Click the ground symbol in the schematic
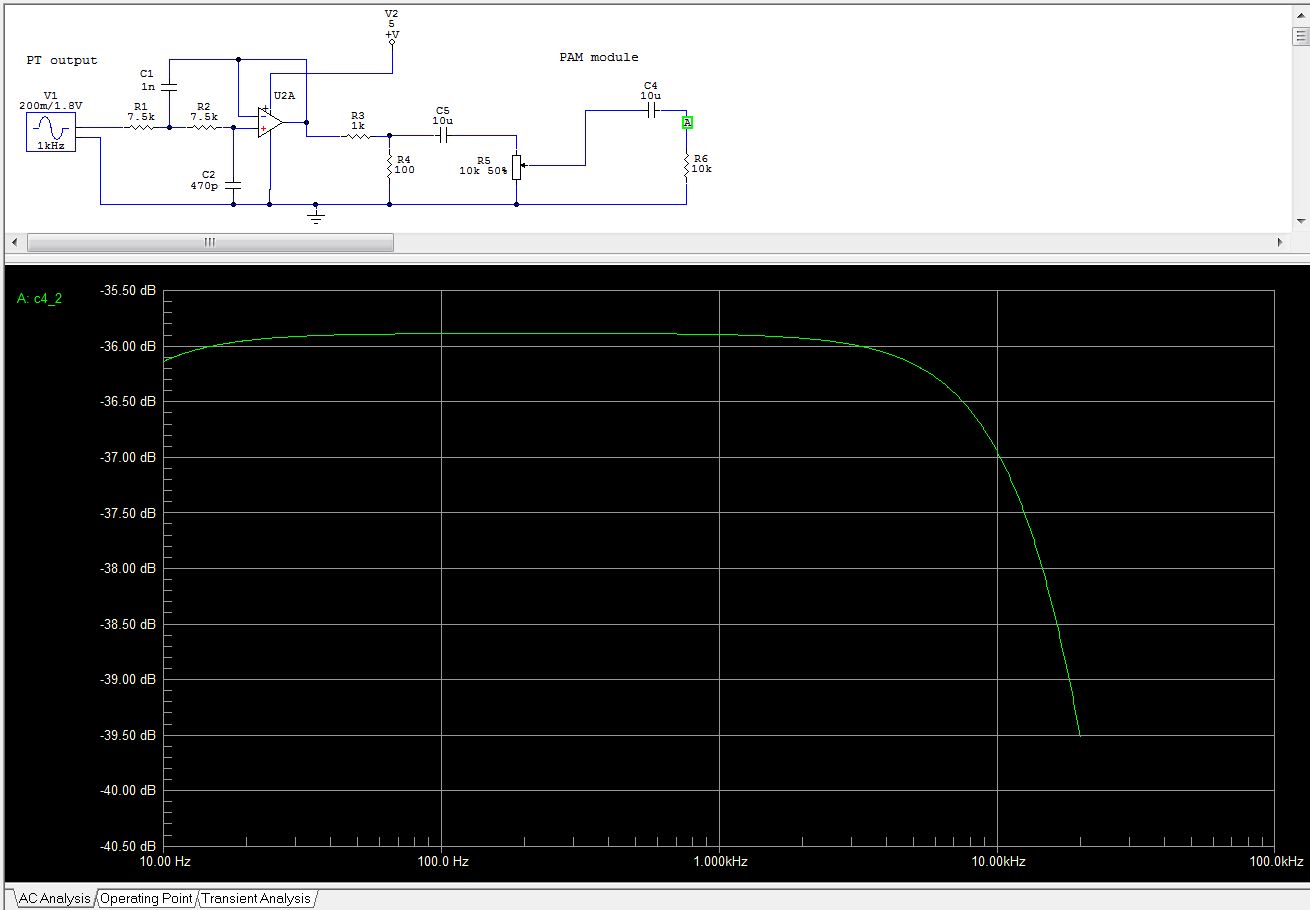 [316, 214]
